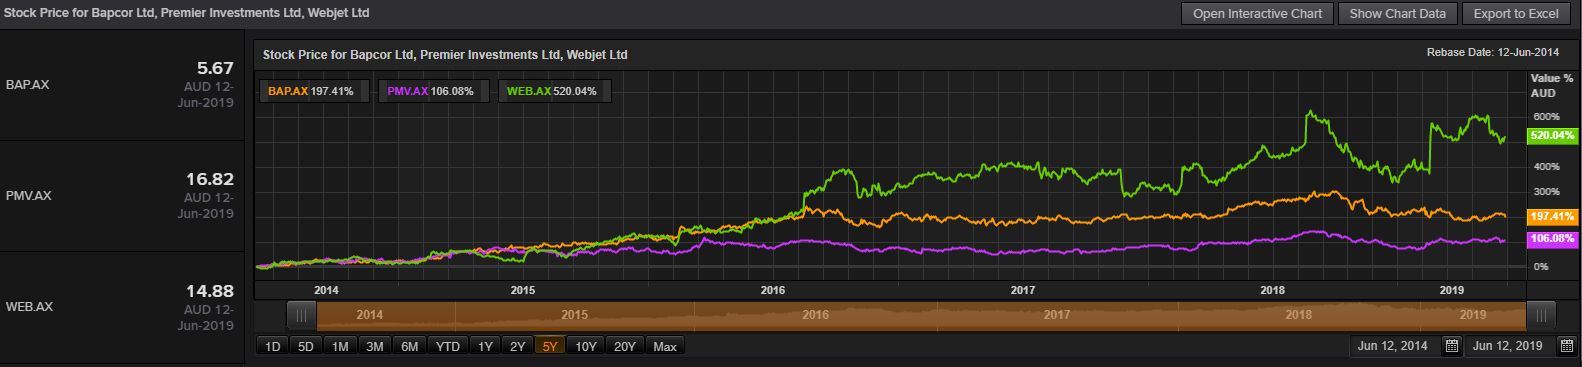Click the purple 106.08% value tag

1552,239
